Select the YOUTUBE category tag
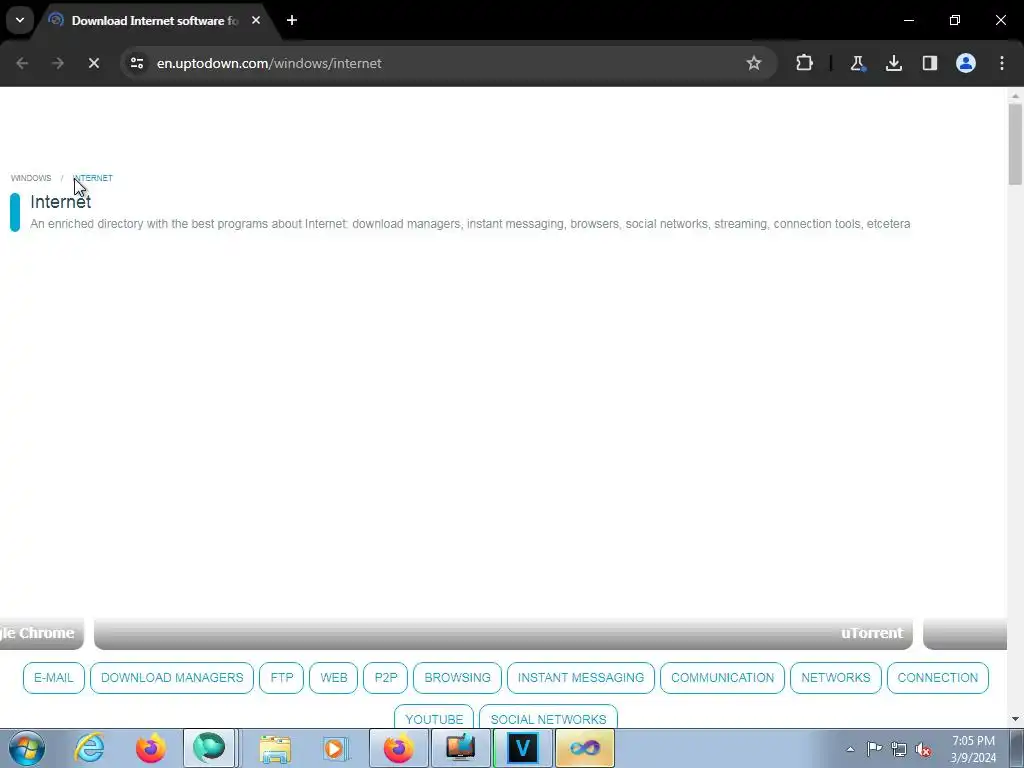 click(x=434, y=717)
